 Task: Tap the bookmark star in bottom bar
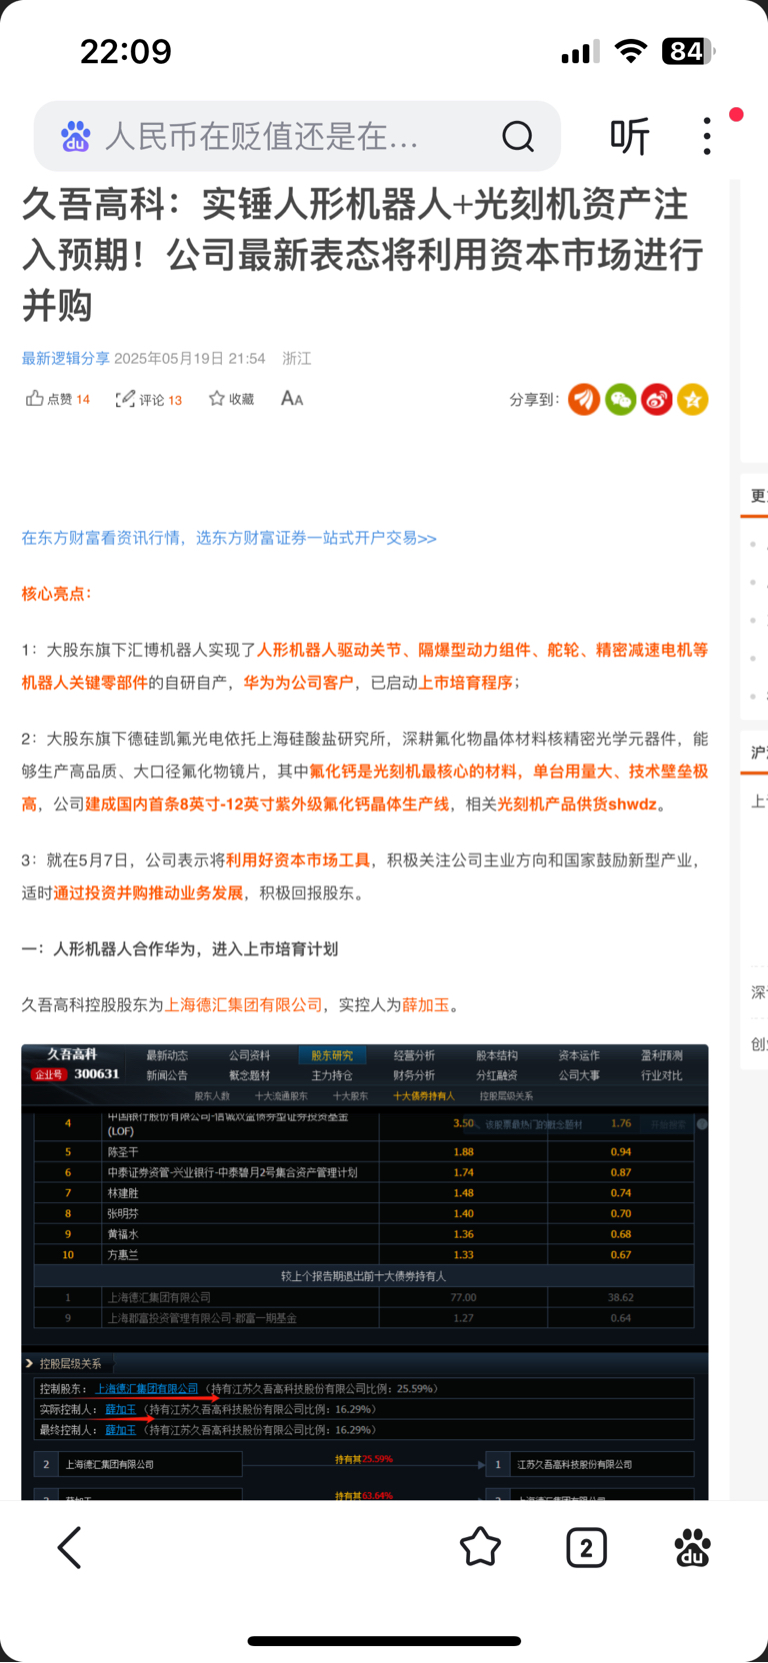[480, 1548]
